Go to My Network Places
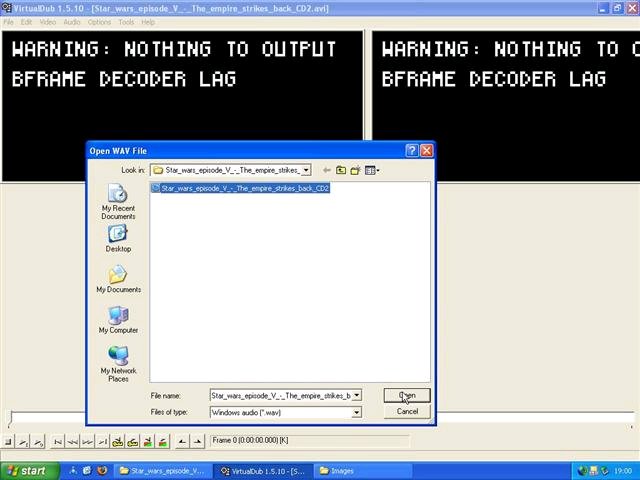Screen dimensions: 640x480 118,364
